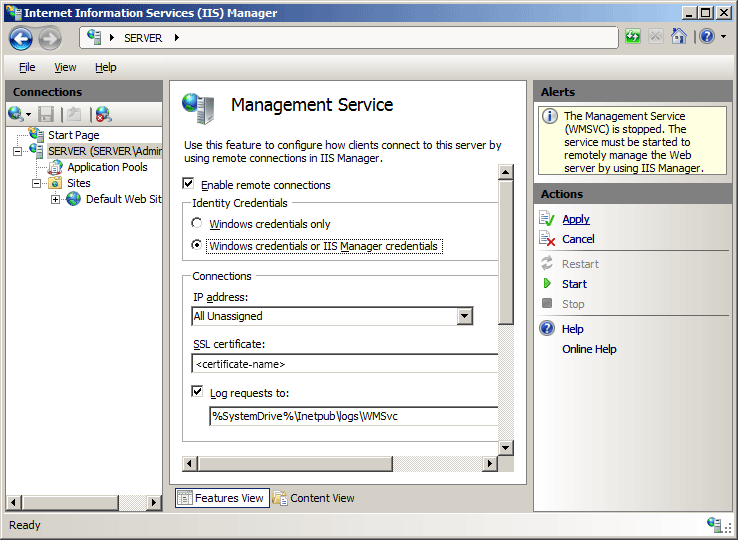Viewport: 738px width, 540px height.
Task: Select Application Pools in the tree
Action: pos(107,167)
